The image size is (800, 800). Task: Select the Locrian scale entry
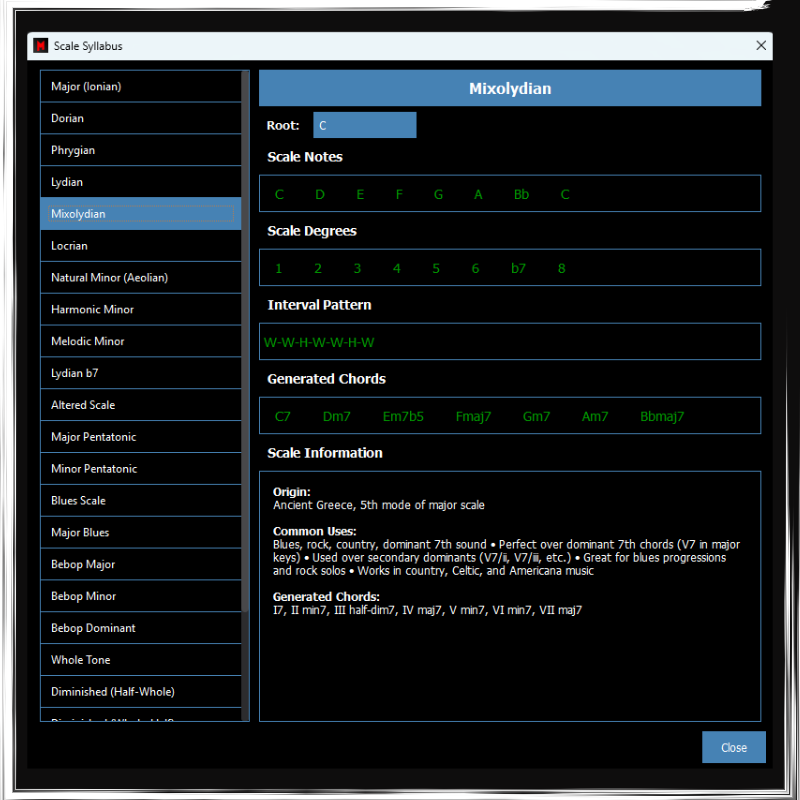140,246
